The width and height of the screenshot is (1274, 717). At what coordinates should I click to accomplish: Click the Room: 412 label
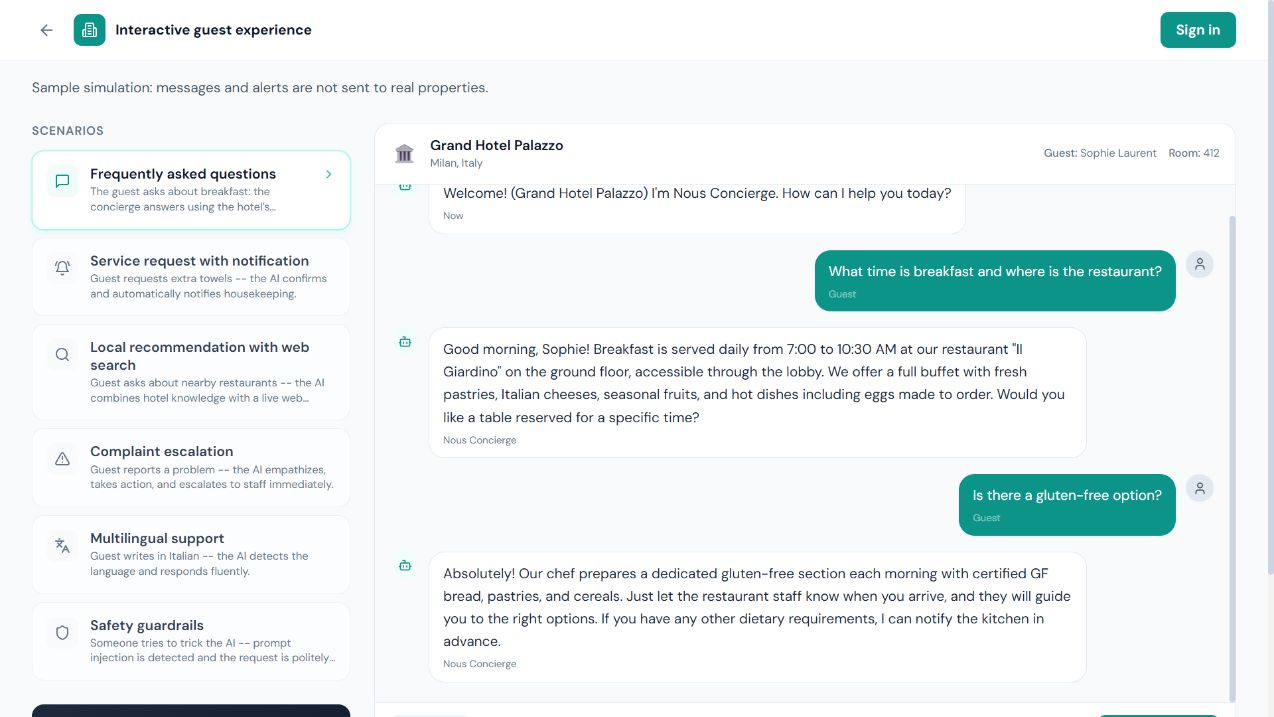pos(1194,153)
